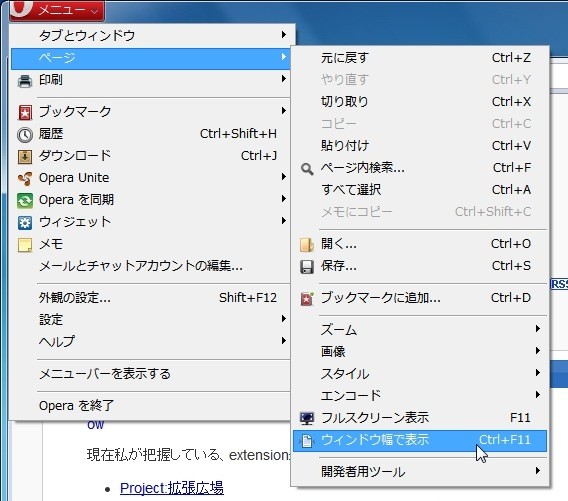Open the red メニュー button

(x=57, y=10)
